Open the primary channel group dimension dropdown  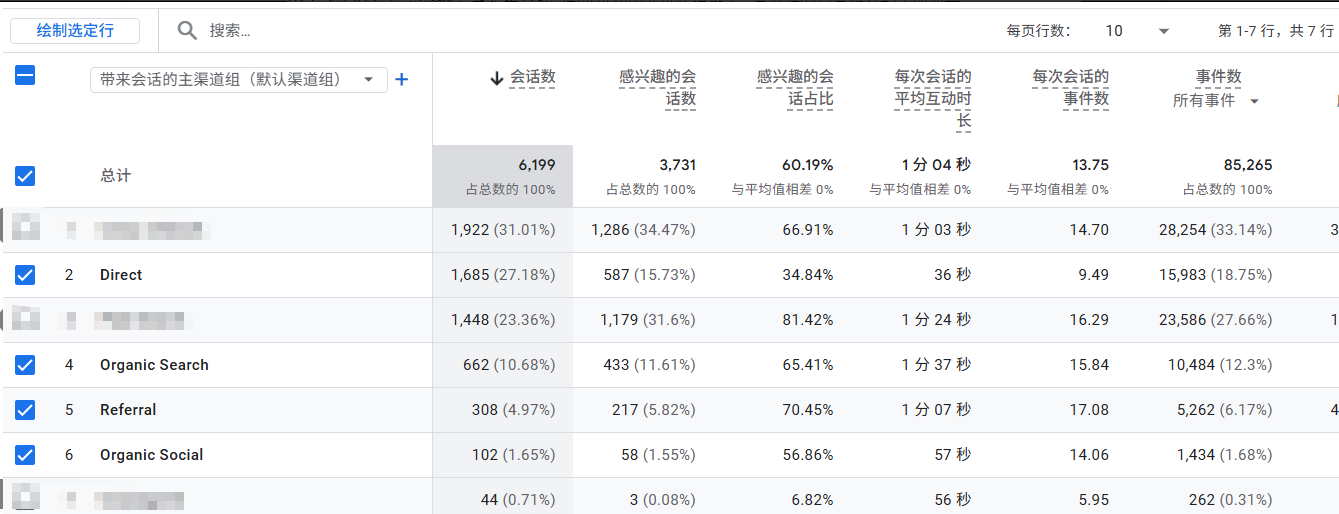click(238, 79)
